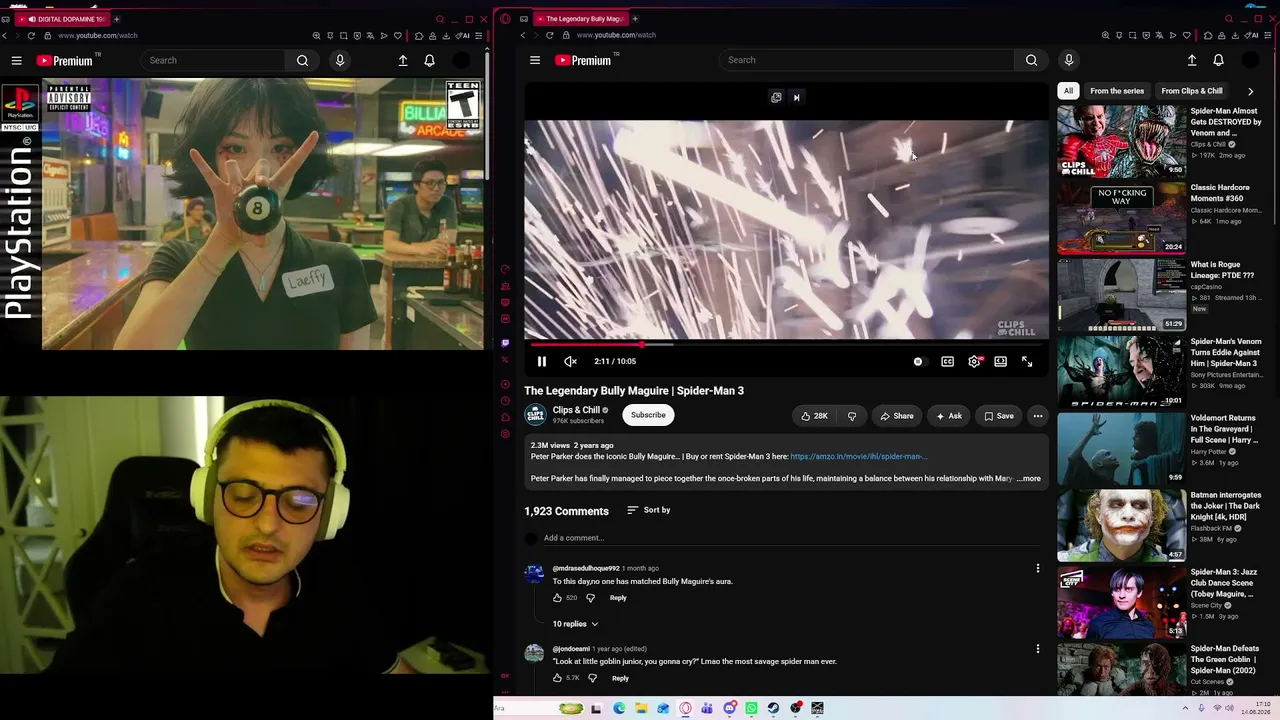
Task: Open notifications bell in left YouTube window
Action: pyautogui.click(x=429, y=60)
